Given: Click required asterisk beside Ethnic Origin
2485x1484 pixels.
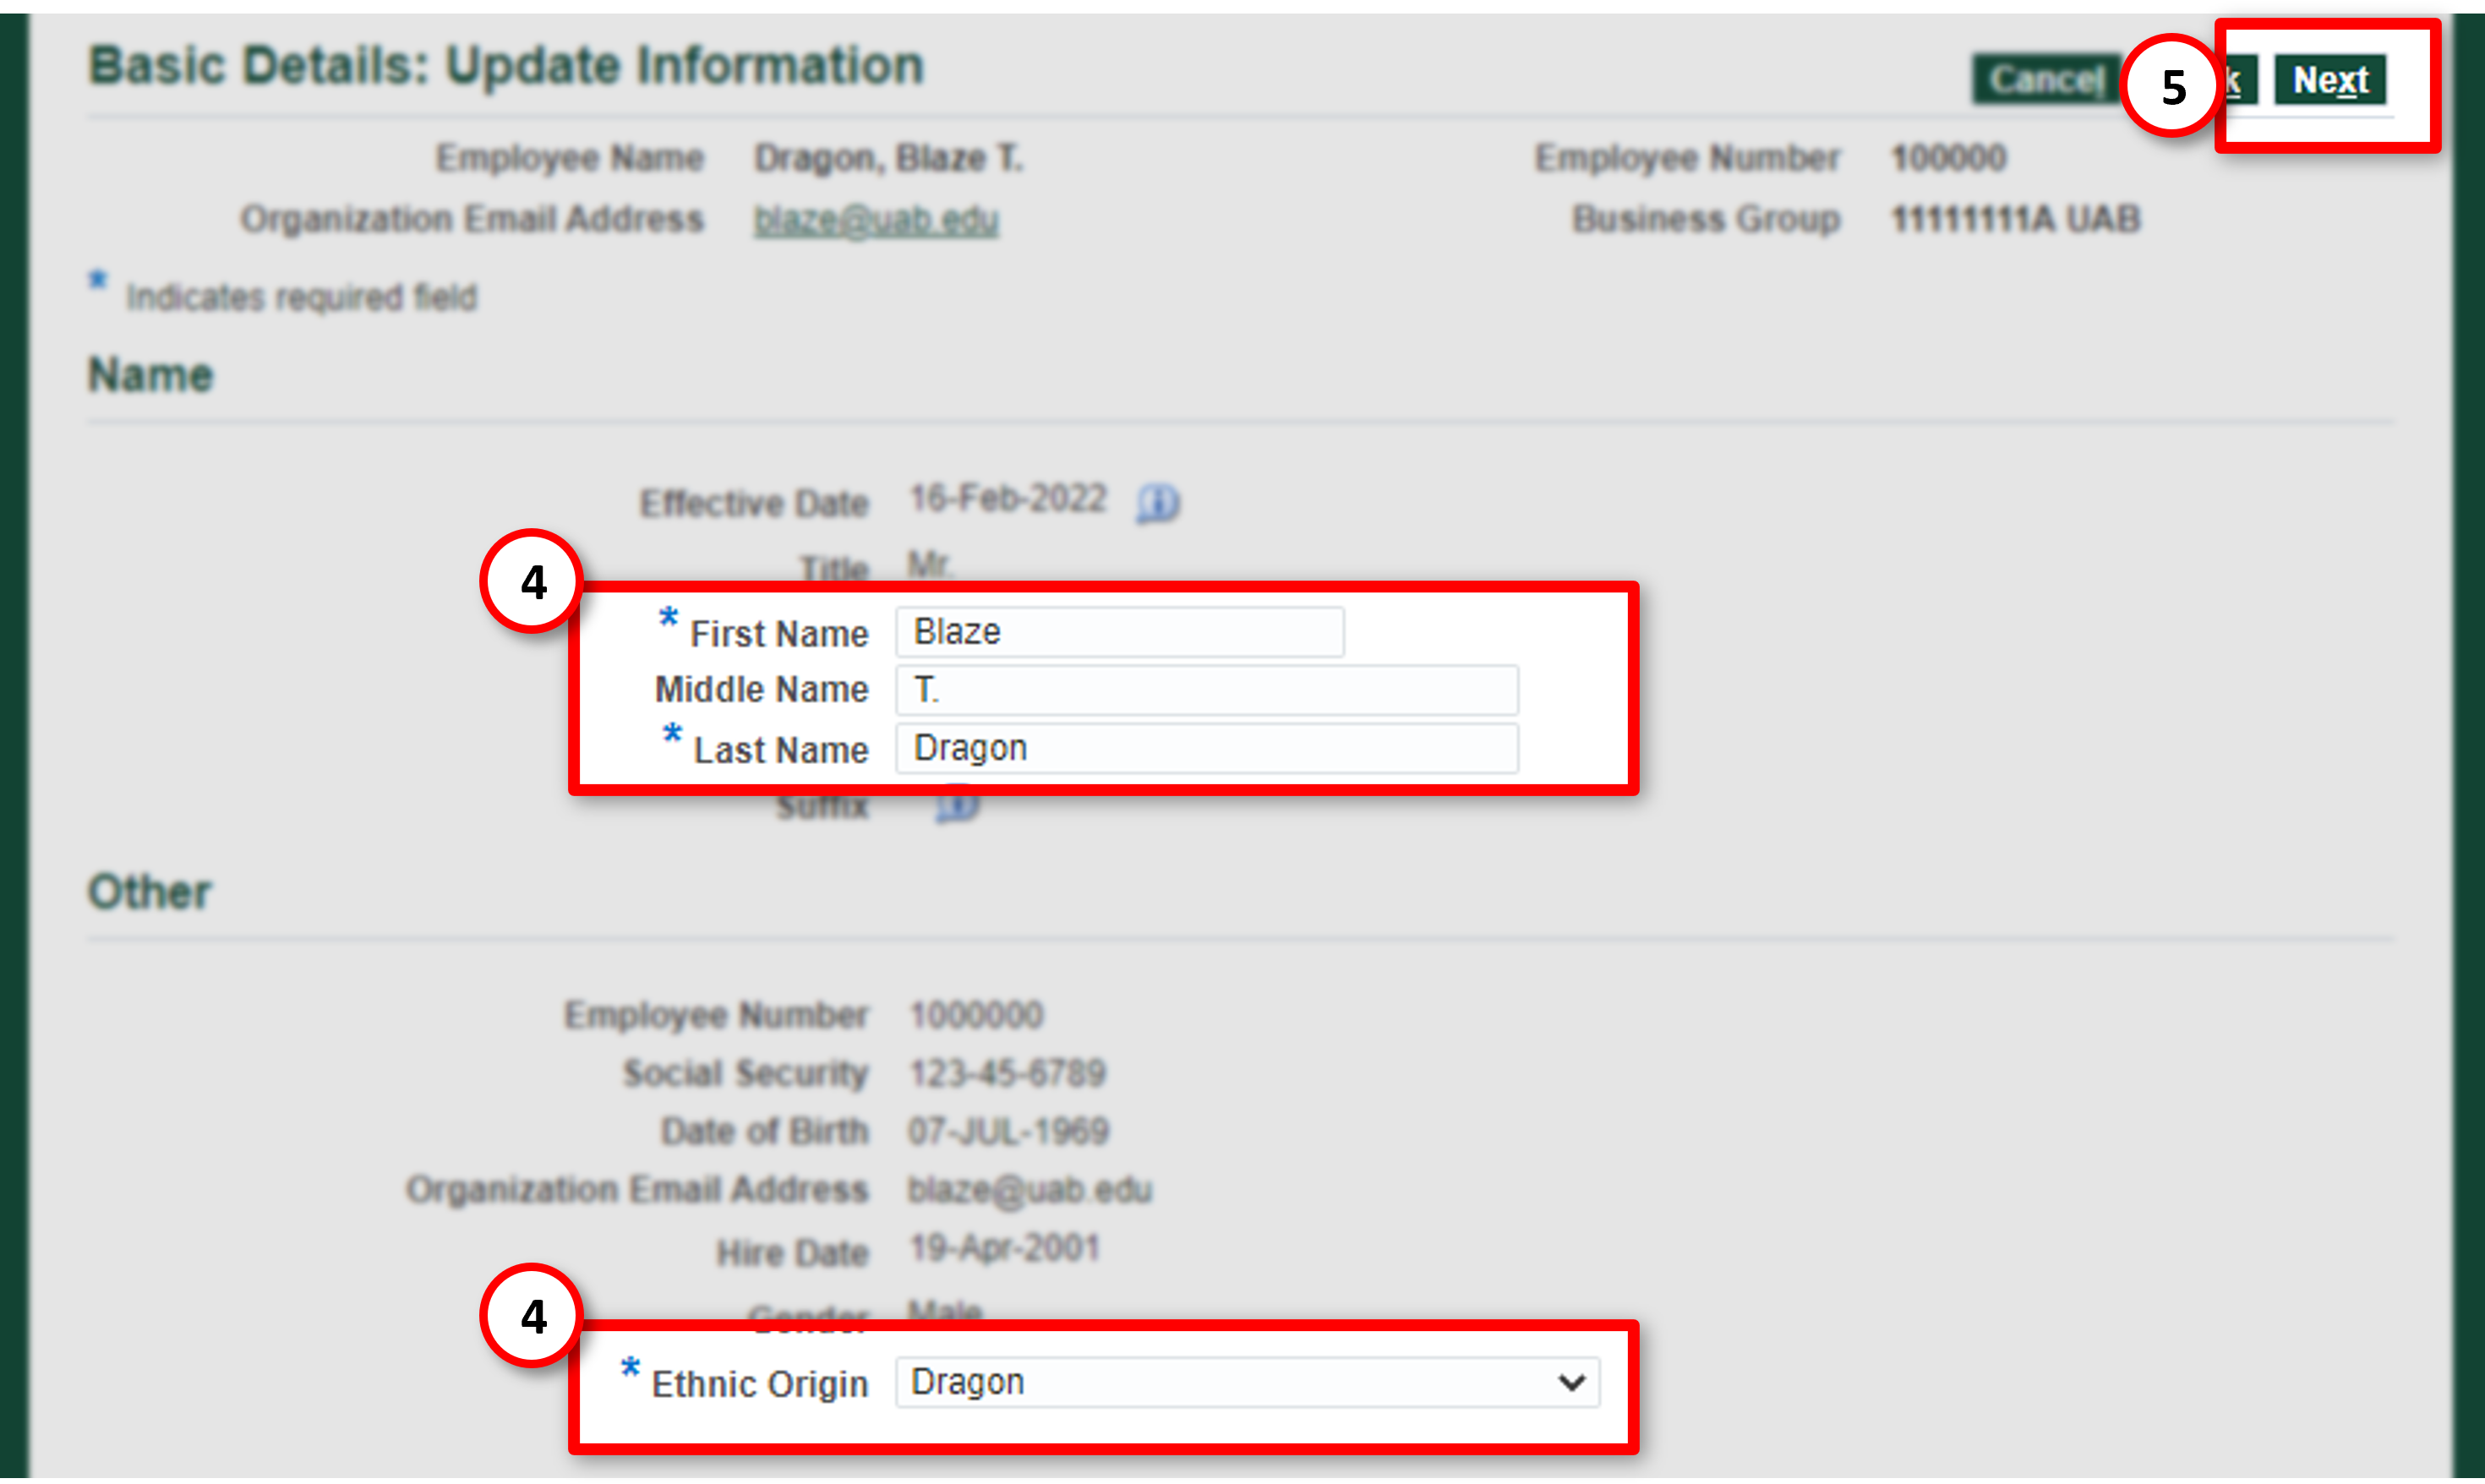Looking at the screenshot, I should [x=630, y=1368].
